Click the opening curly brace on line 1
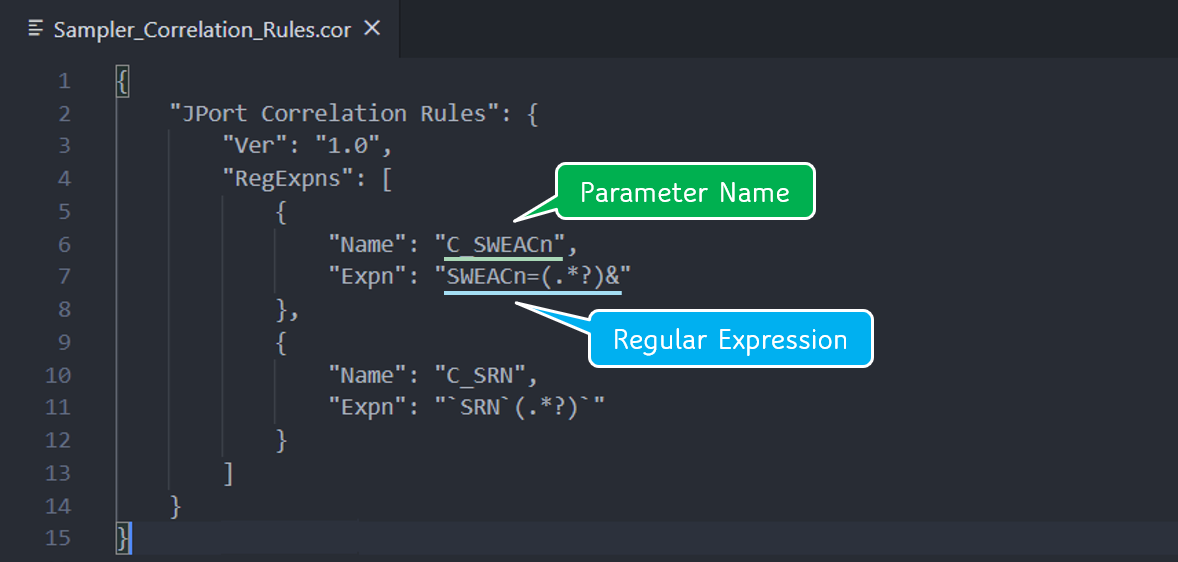Screen dimensions: 1178x562 click(123, 81)
